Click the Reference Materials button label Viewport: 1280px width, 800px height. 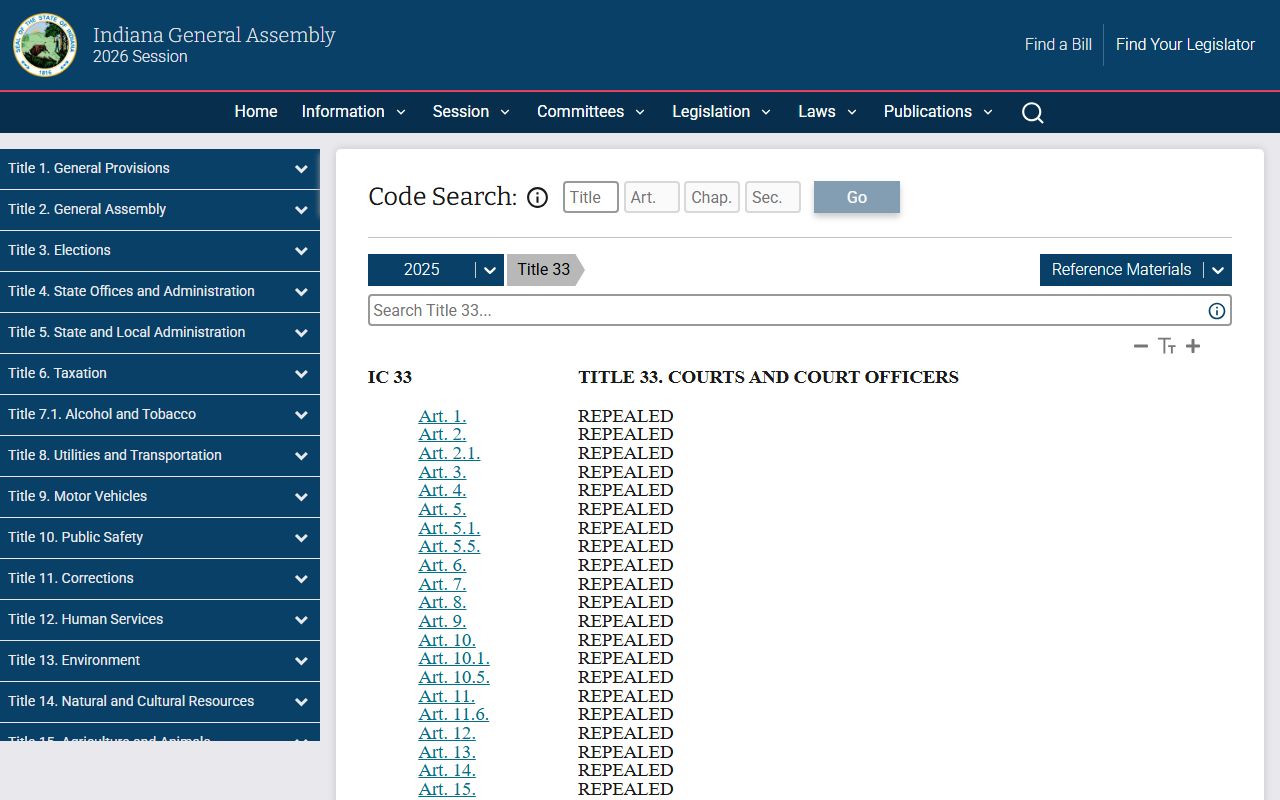pyautogui.click(x=1121, y=270)
